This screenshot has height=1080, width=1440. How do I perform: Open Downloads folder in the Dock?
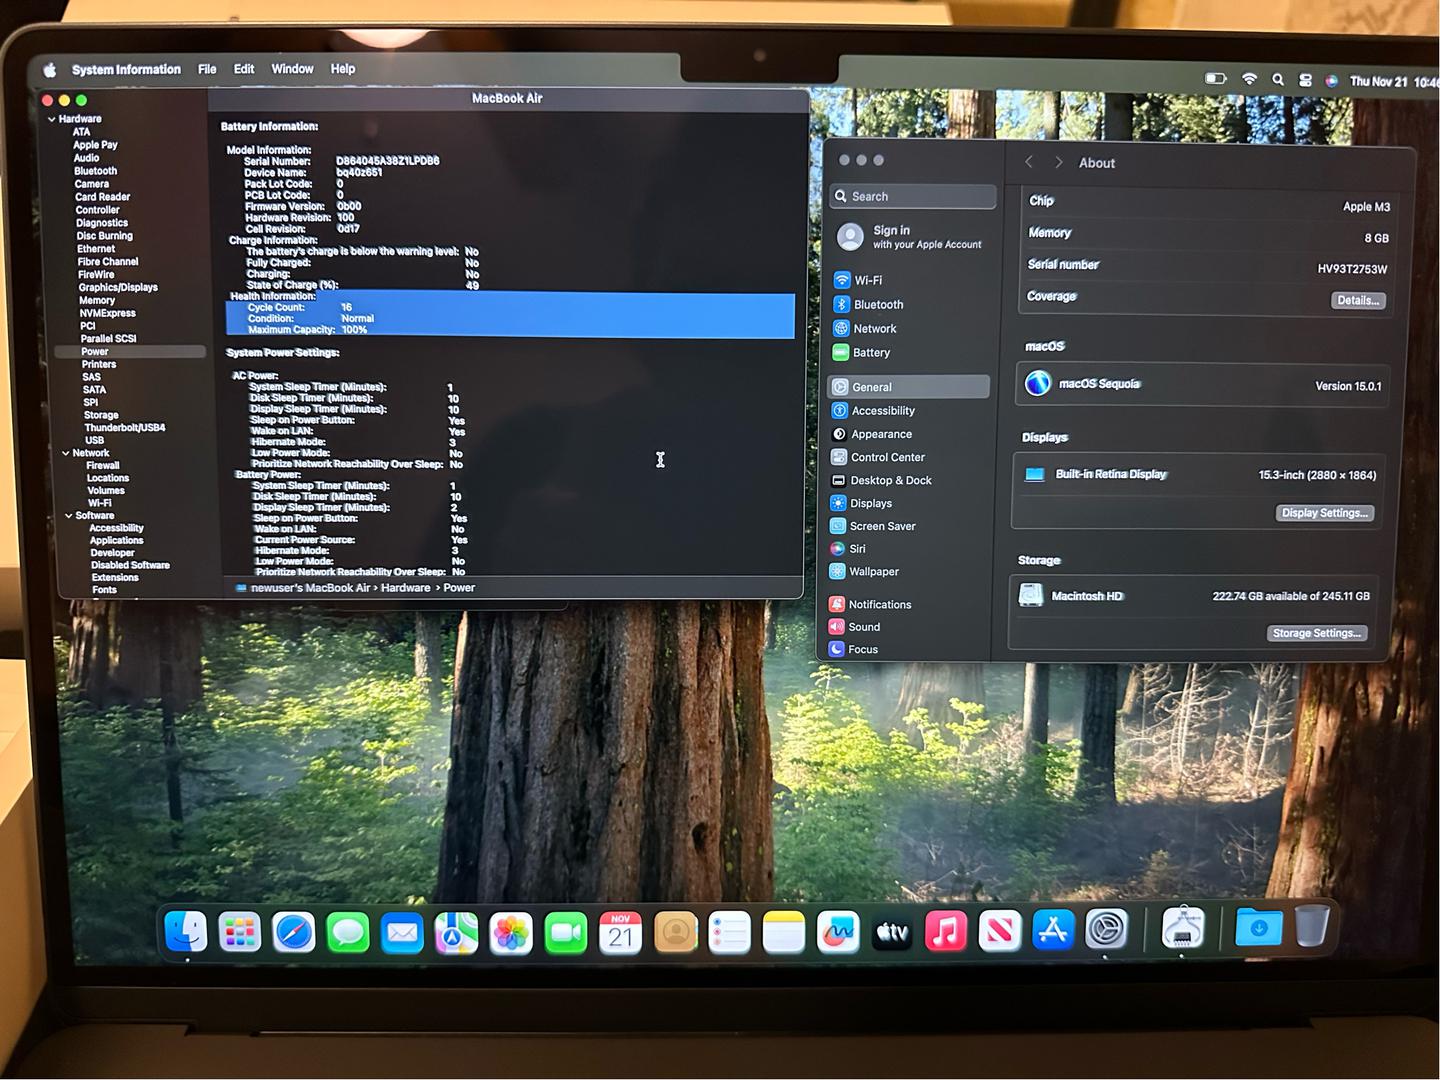(1259, 927)
